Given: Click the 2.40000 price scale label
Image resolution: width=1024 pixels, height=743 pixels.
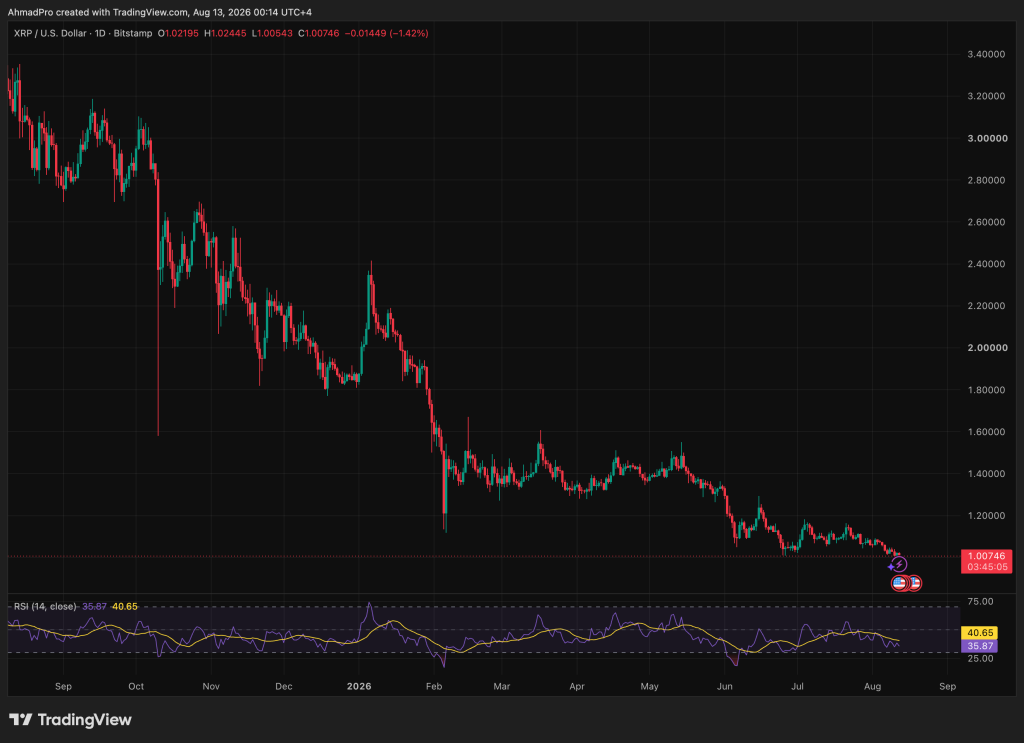Looking at the screenshot, I should [x=986, y=264].
